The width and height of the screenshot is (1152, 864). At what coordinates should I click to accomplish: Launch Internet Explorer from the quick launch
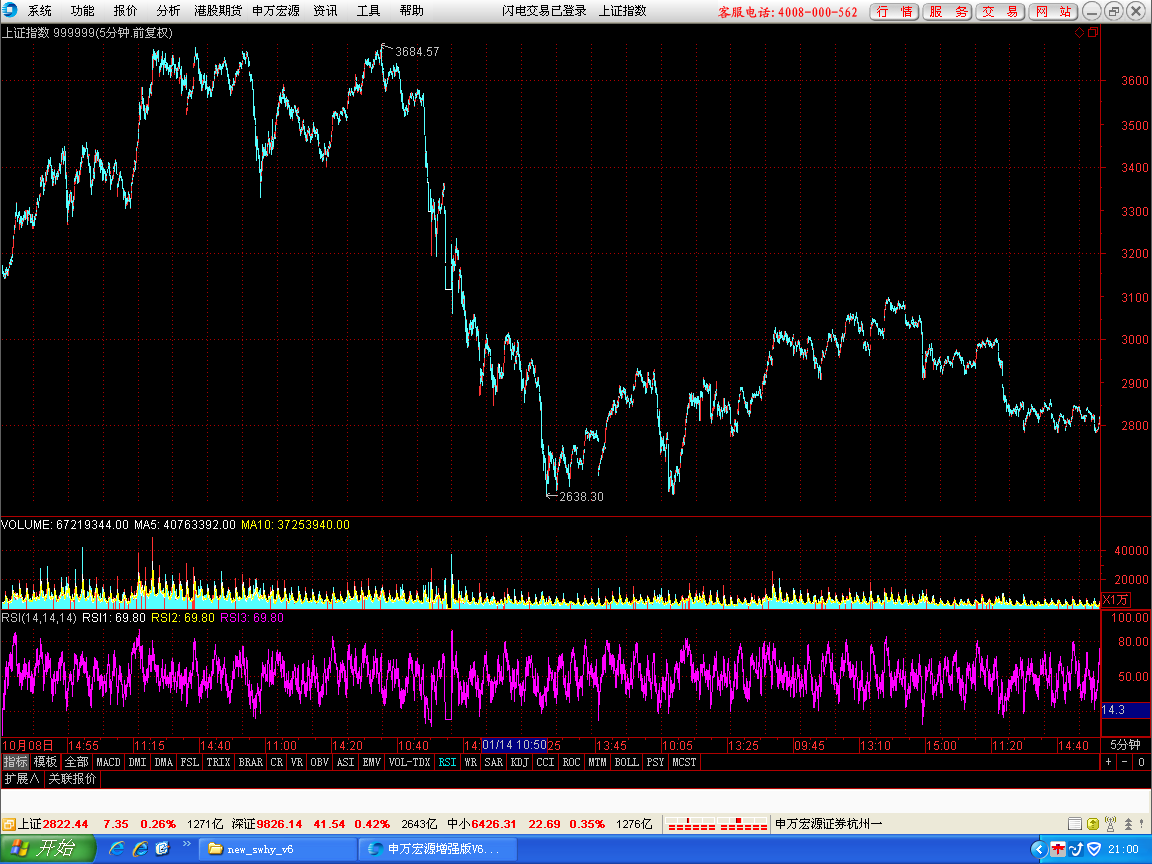click(116, 849)
